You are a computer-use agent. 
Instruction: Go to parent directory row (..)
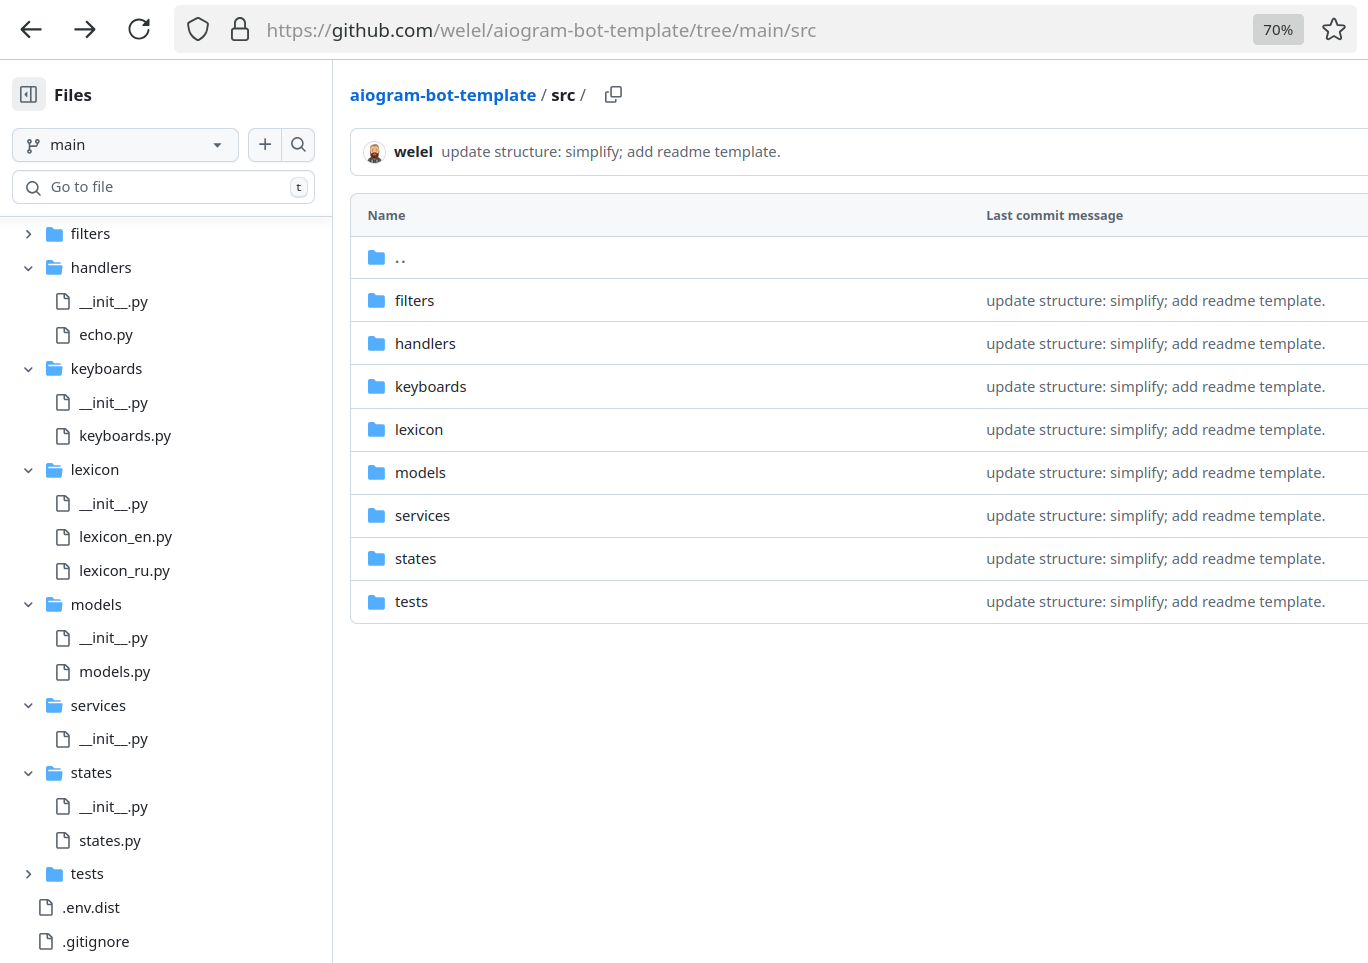click(x=400, y=258)
